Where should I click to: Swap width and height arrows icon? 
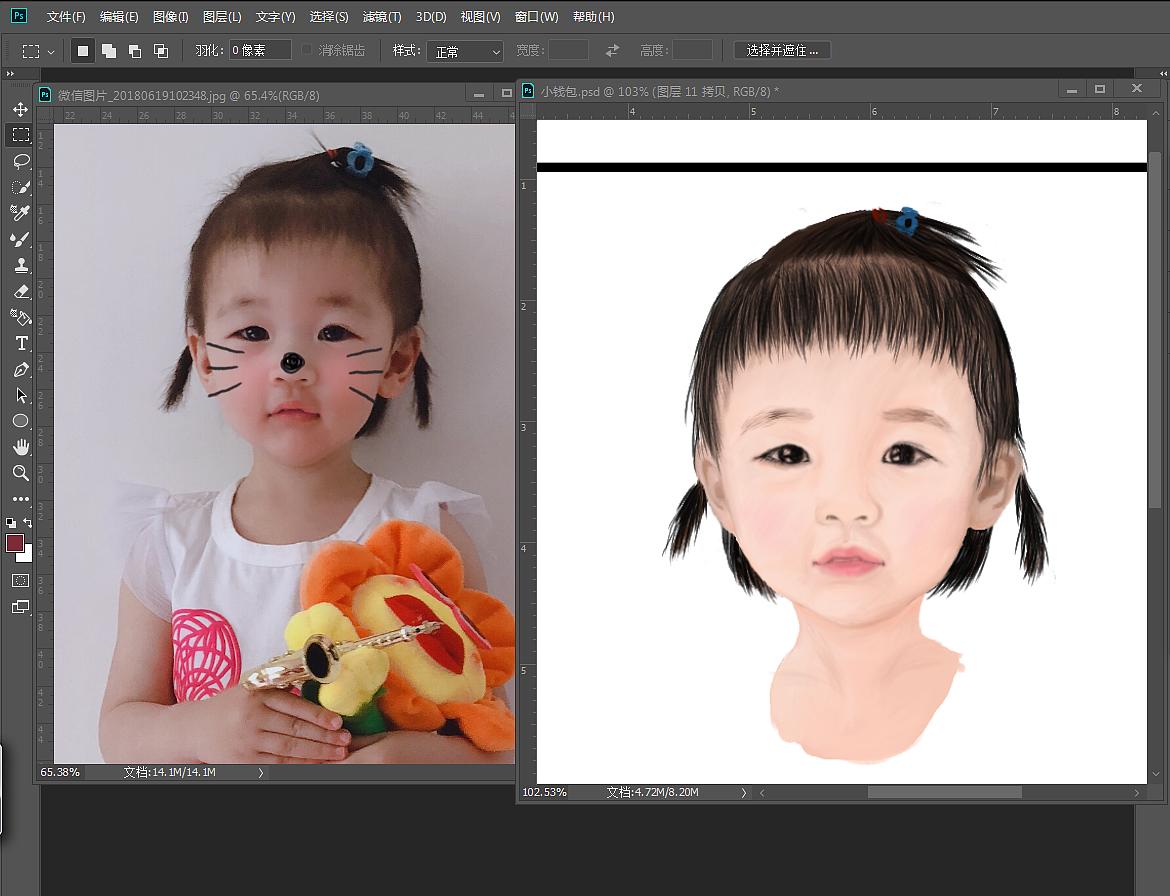(613, 50)
